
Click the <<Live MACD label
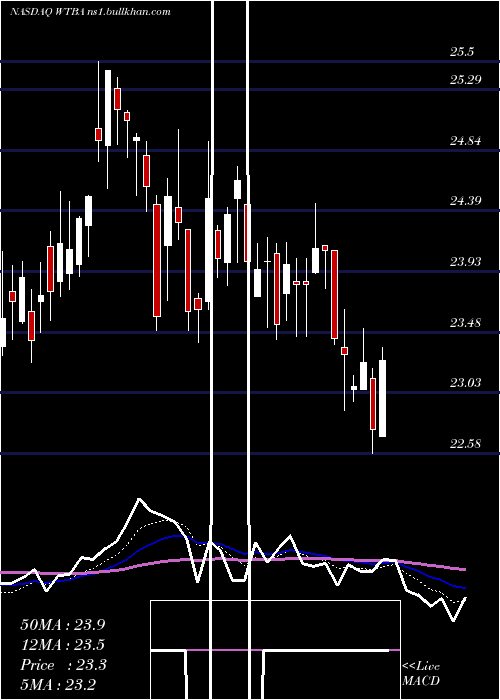click(x=421, y=673)
